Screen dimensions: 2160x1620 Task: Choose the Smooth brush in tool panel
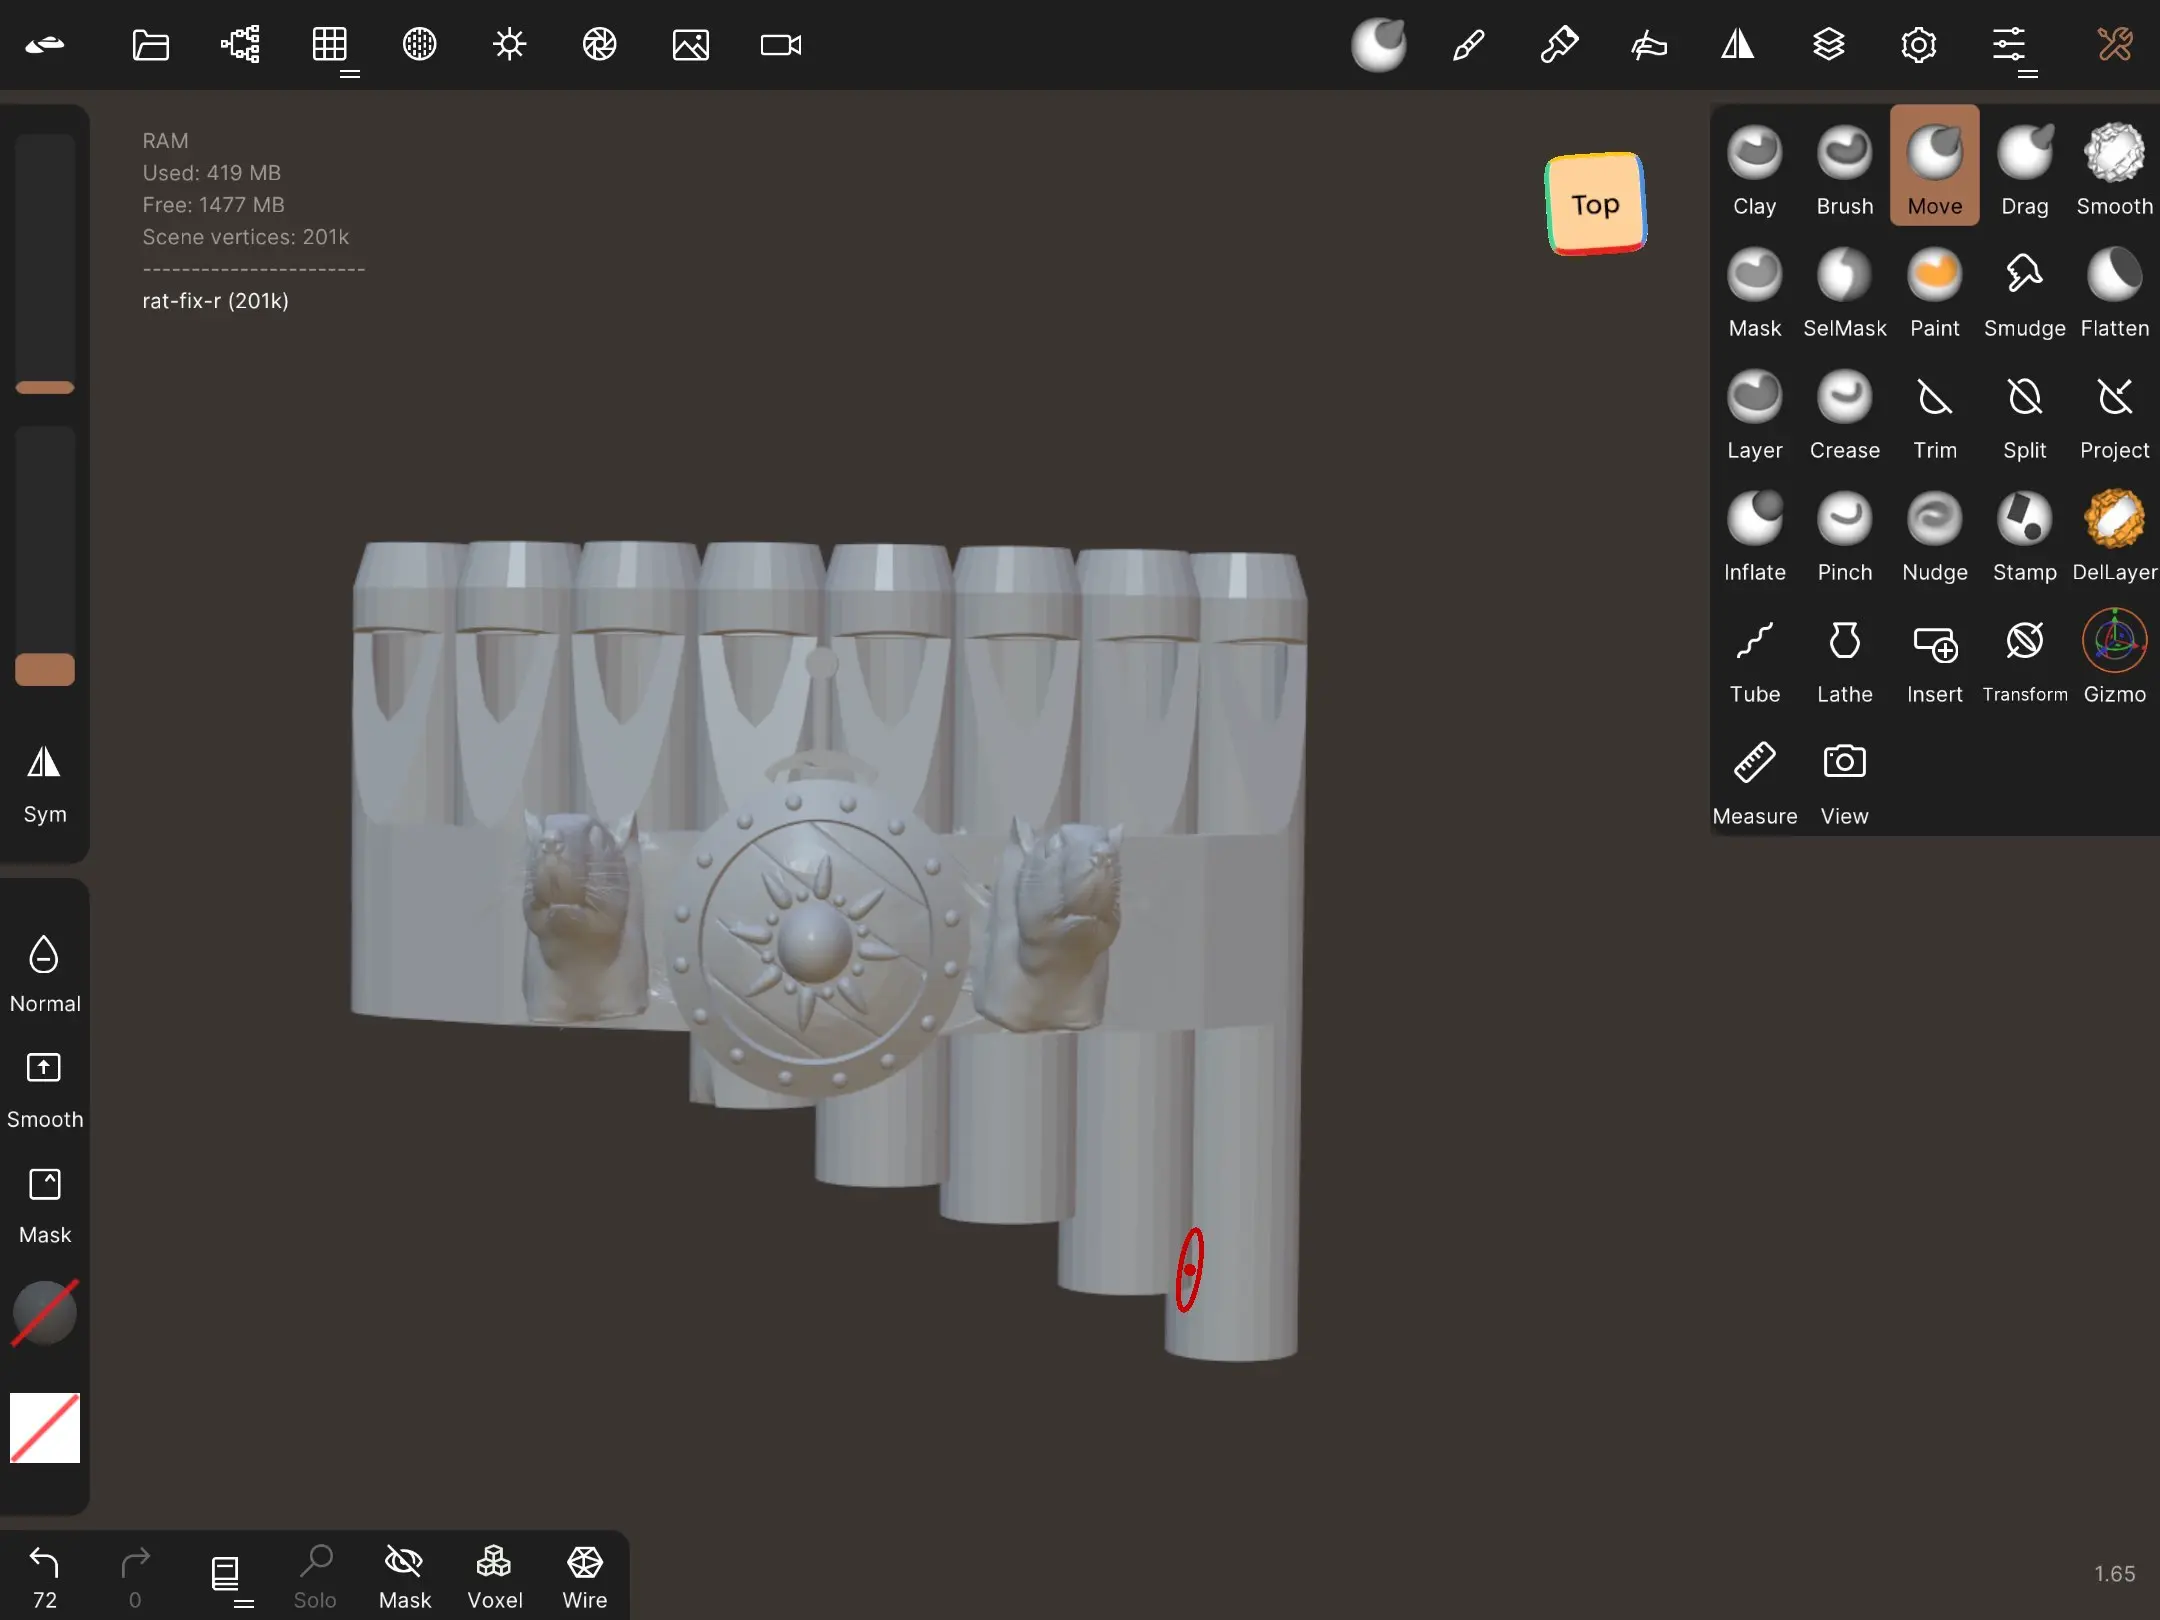2114,168
